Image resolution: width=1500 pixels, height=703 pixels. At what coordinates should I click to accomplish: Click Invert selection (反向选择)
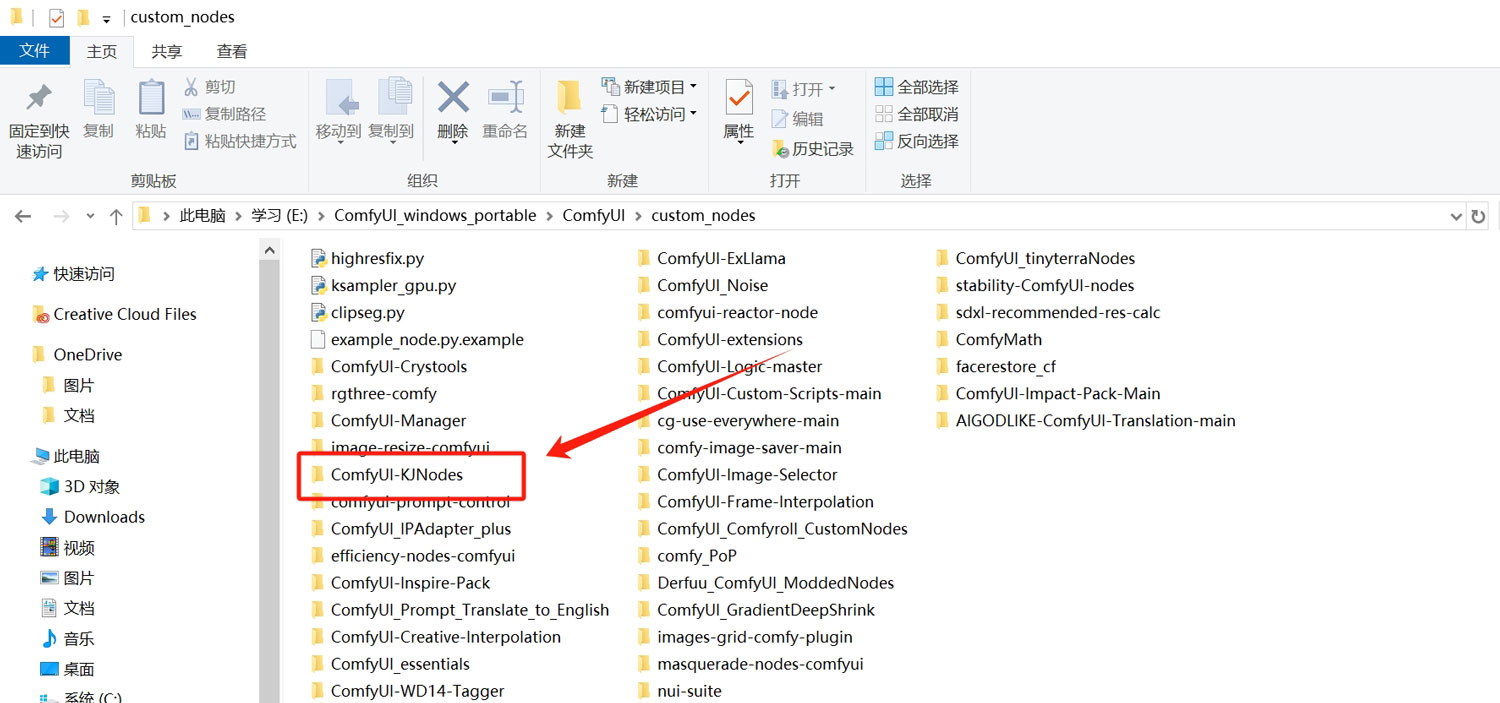point(917,141)
